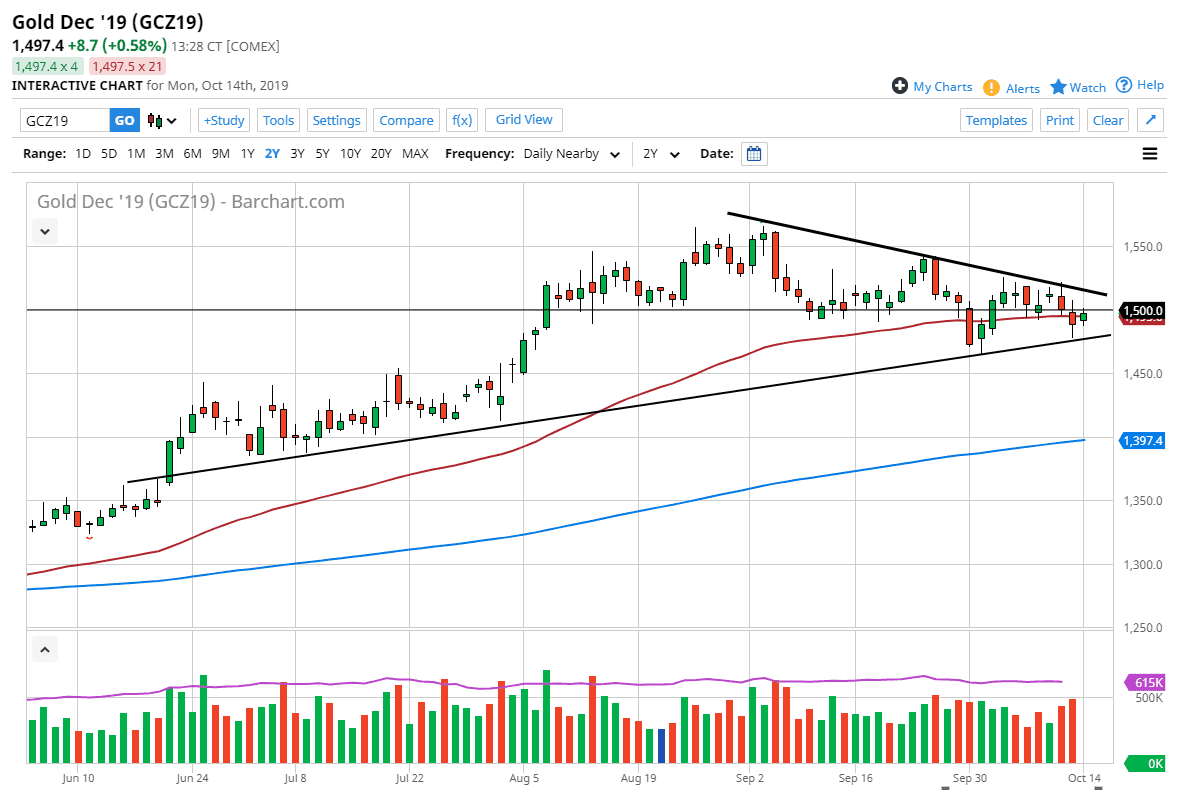The height and width of the screenshot is (790, 1184).
Task: Open Alerts with the exclamation icon
Action: (x=991, y=87)
